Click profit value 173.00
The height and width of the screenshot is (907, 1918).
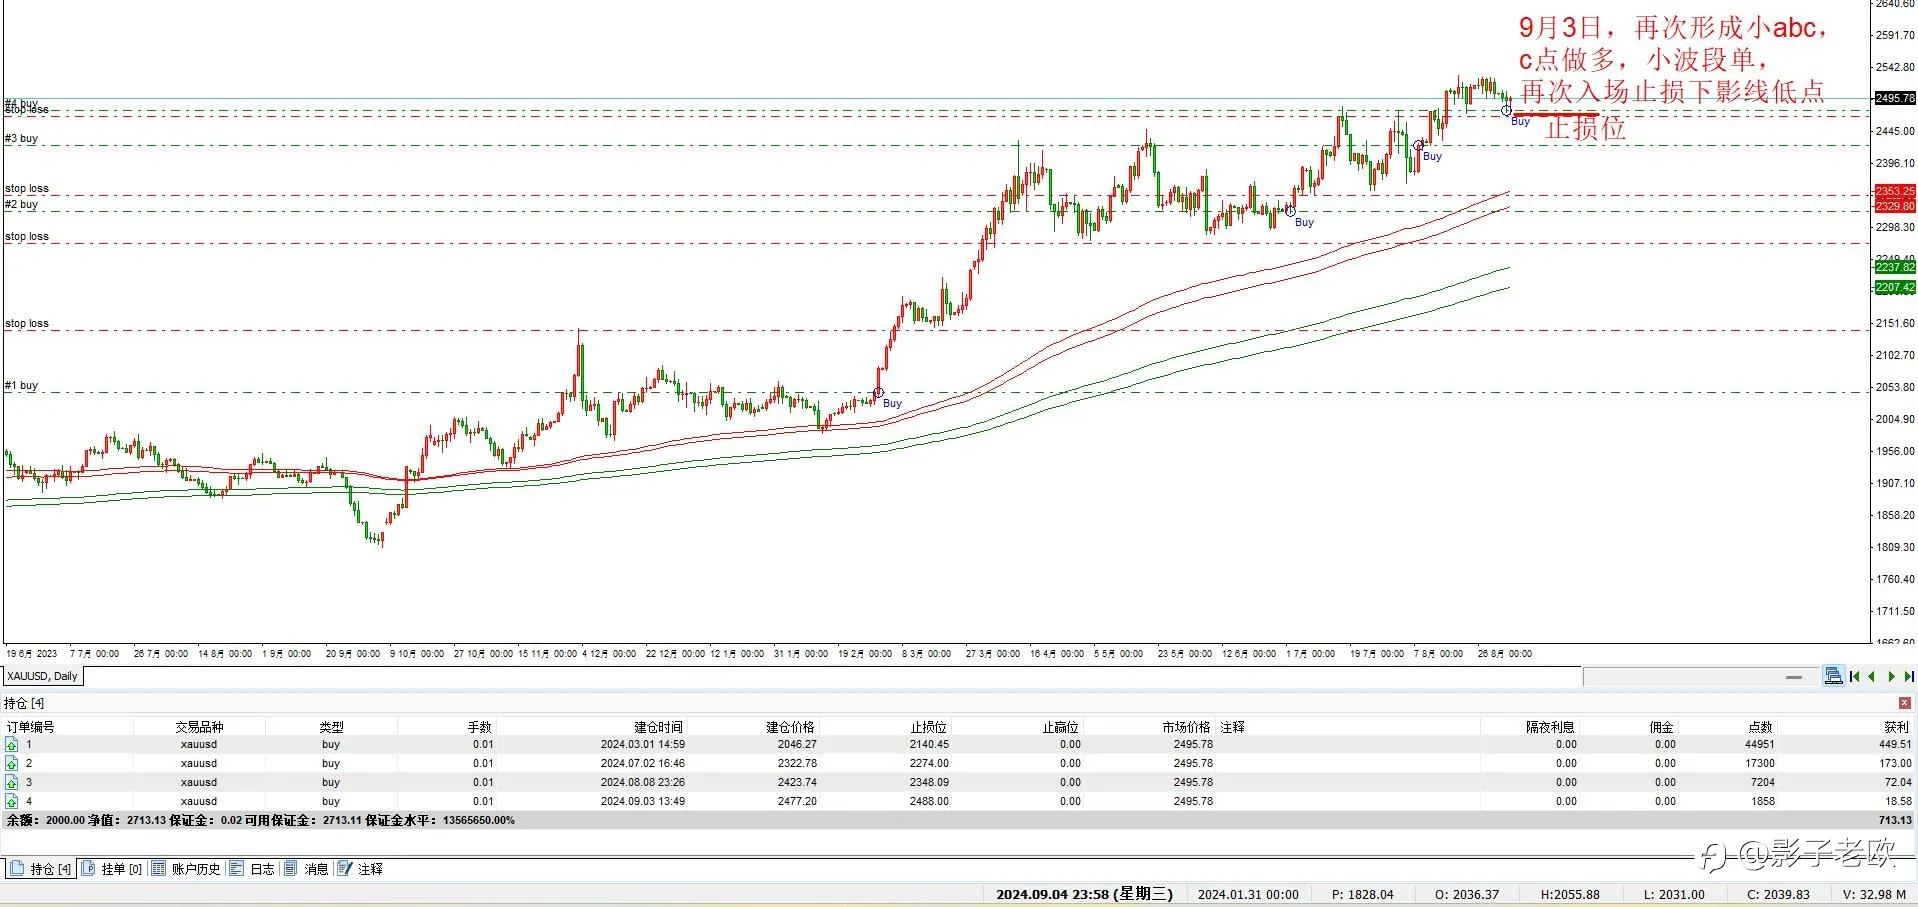(x=1895, y=763)
